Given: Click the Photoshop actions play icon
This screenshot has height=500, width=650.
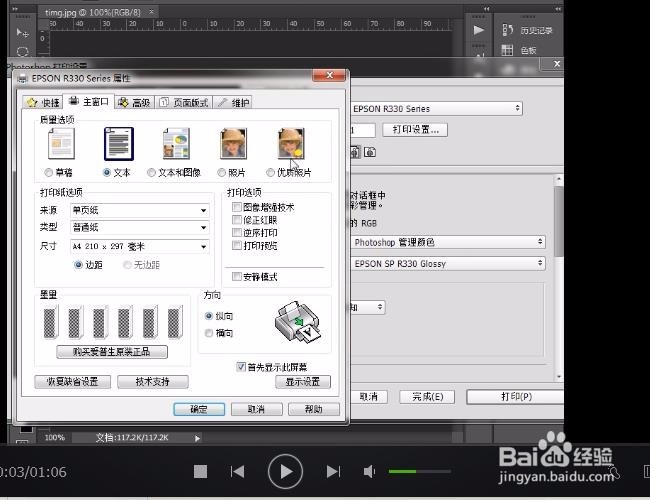Looking at the screenshot, I should [x=479, y=30].
